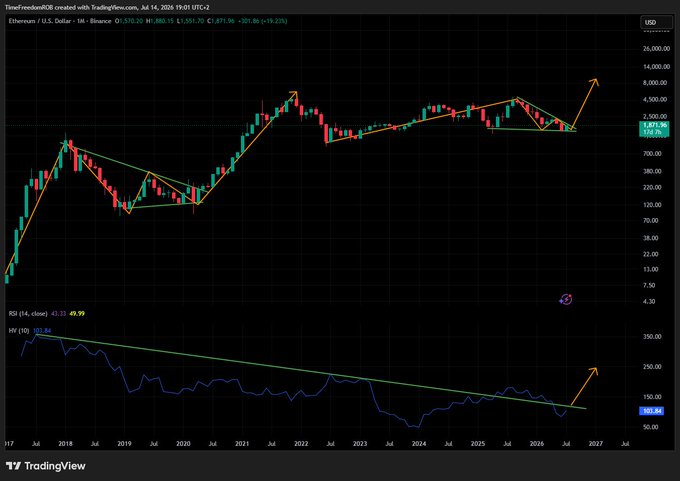Click the 8,000.00 price axis label
680x481 pixels.
(x=655, y=82)
